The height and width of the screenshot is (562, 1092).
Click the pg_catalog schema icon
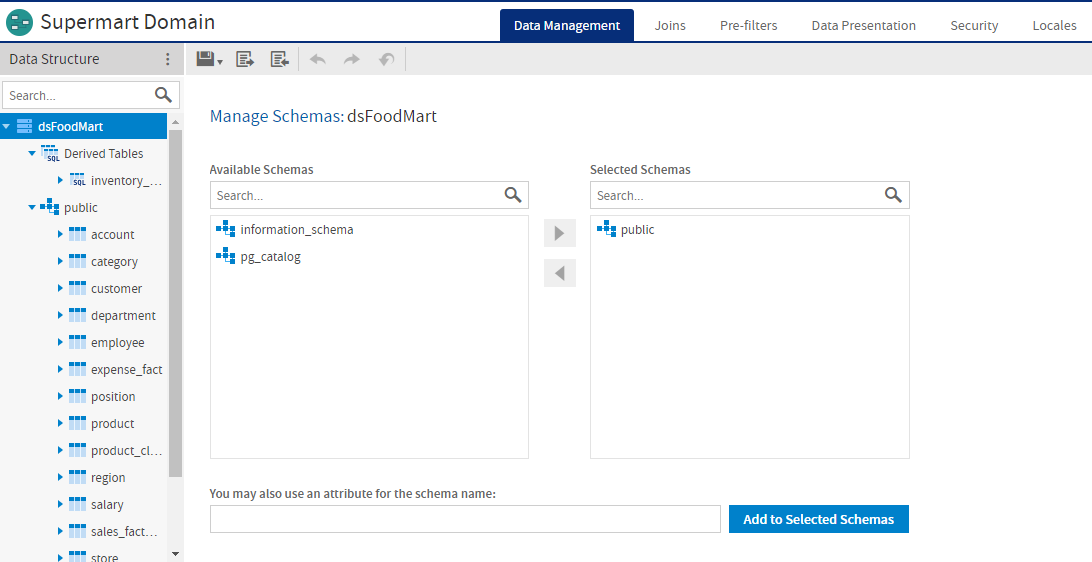(226, 256)
